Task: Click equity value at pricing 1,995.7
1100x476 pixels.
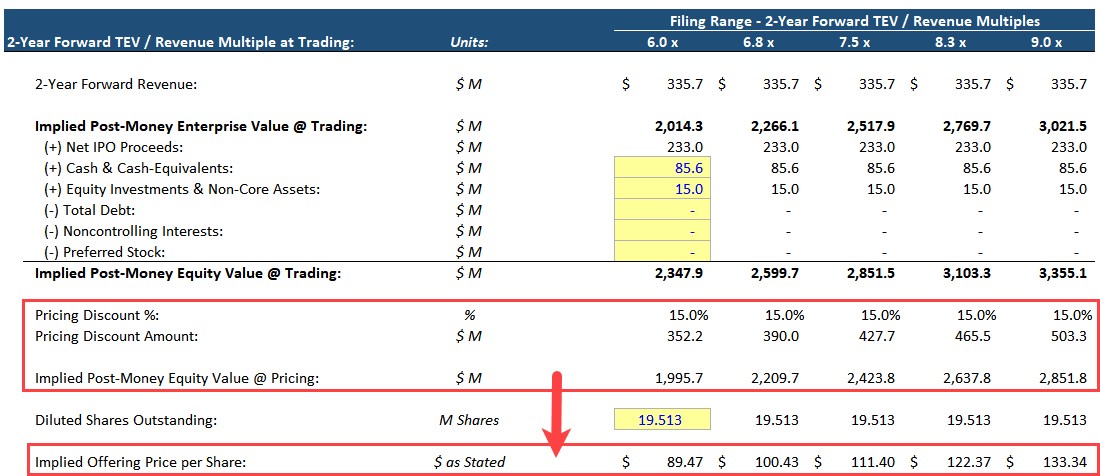Action: pyautogui.click(x=679, y=379)
